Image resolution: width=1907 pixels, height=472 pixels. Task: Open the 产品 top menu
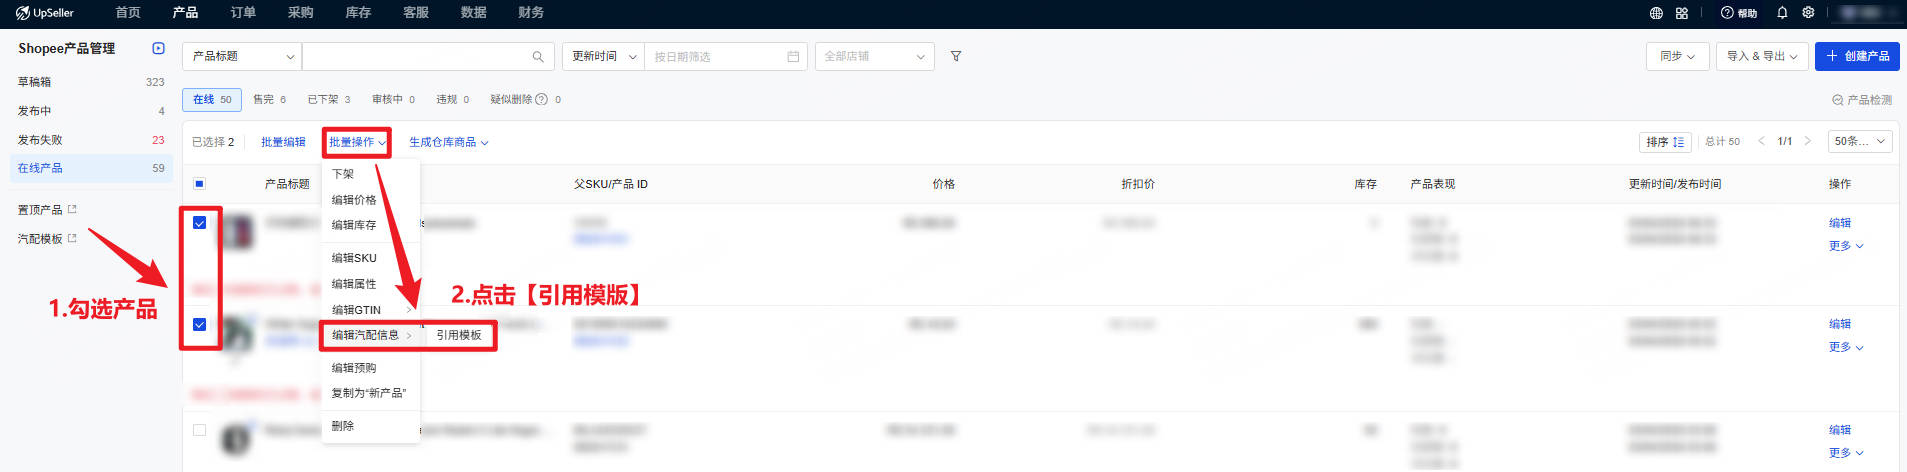tap(185, 13)
